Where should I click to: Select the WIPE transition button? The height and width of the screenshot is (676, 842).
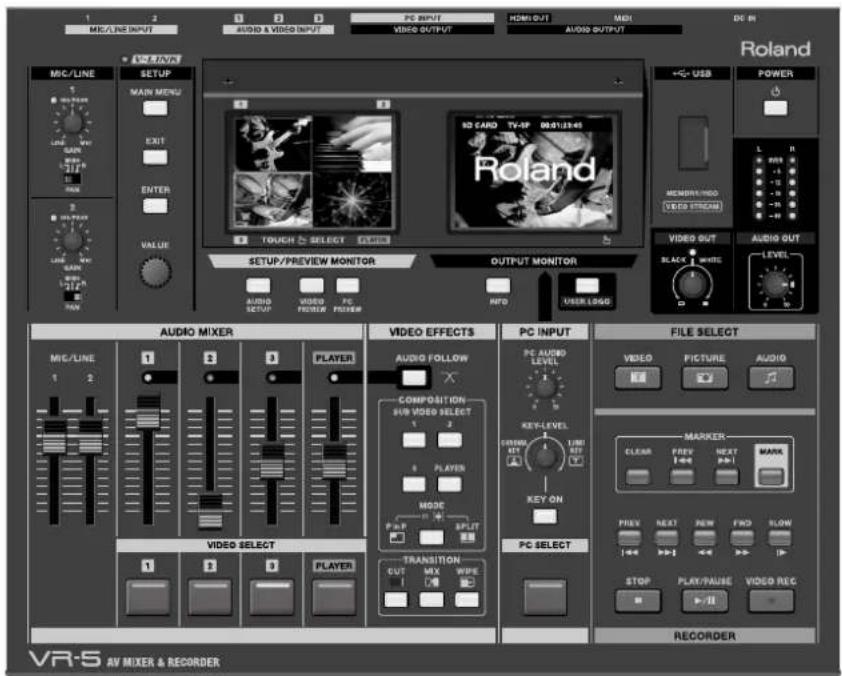click(x=467, y=599)
